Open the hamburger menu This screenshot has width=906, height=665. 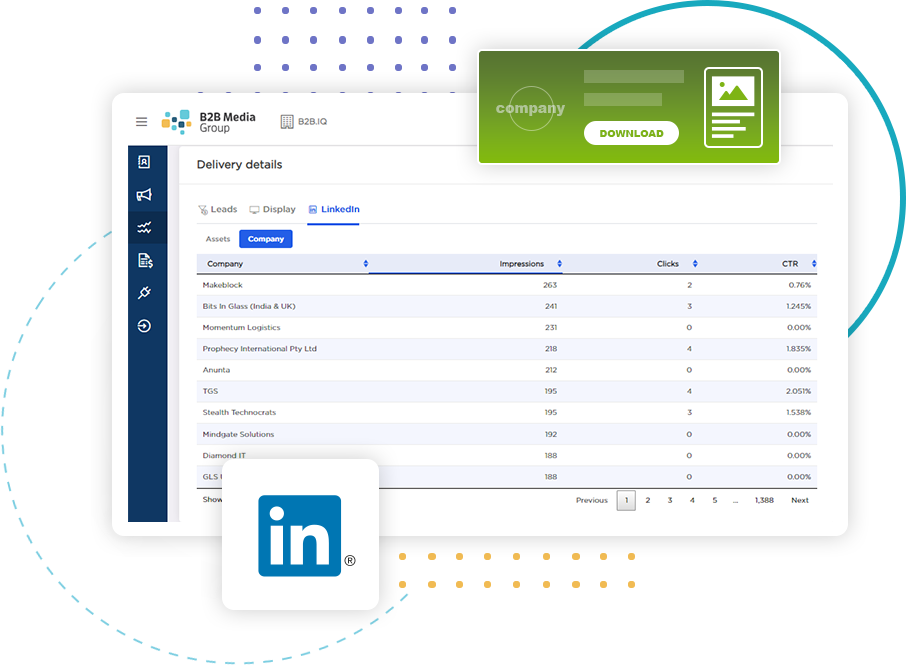point(141,122)
